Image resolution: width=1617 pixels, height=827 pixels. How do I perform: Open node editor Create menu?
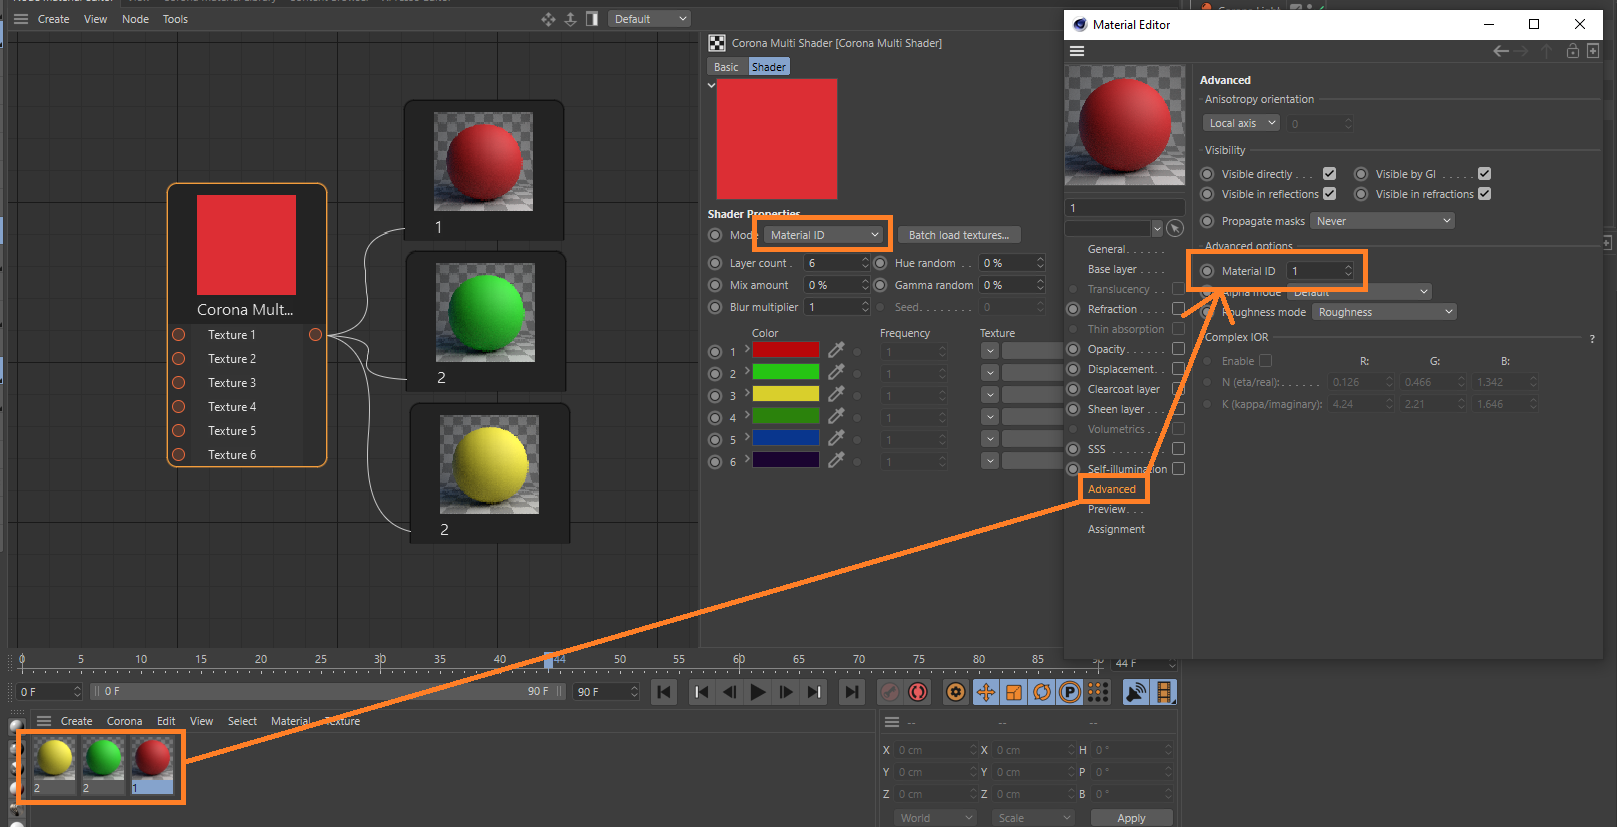pyautogui.click(x=54, y=19)
